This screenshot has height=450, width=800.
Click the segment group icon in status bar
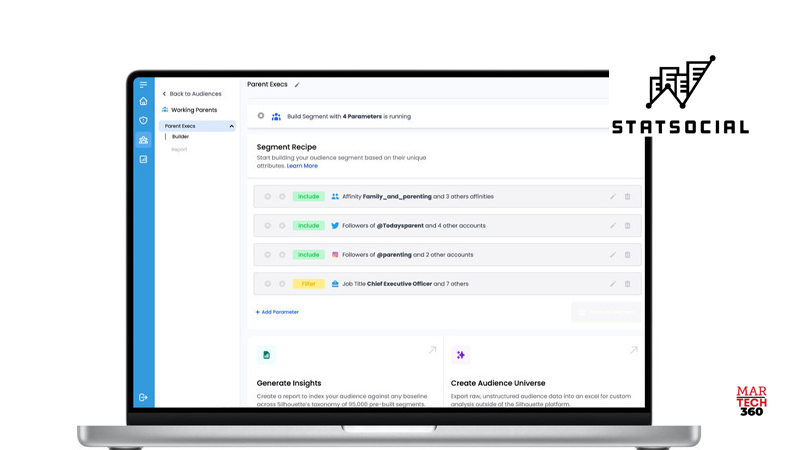(x=276, y=116)
